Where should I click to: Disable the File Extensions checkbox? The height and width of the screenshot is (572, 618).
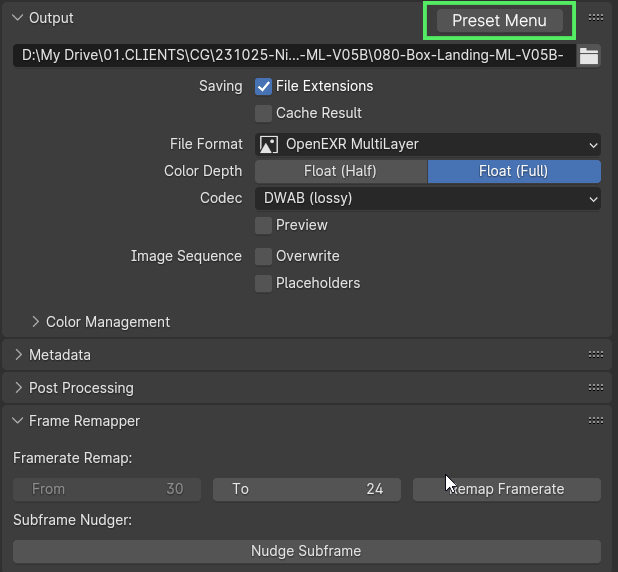(x=263, y=86)
